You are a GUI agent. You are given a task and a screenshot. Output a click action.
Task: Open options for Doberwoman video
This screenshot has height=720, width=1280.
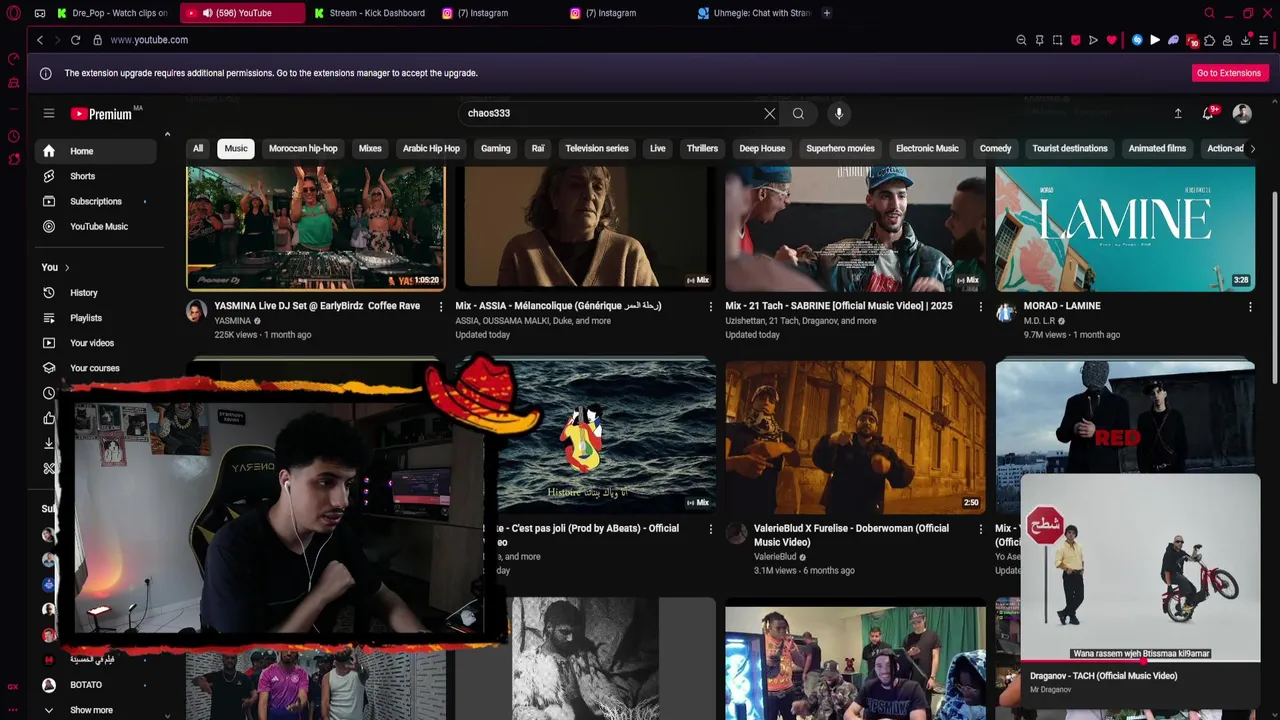click(980, 529)
